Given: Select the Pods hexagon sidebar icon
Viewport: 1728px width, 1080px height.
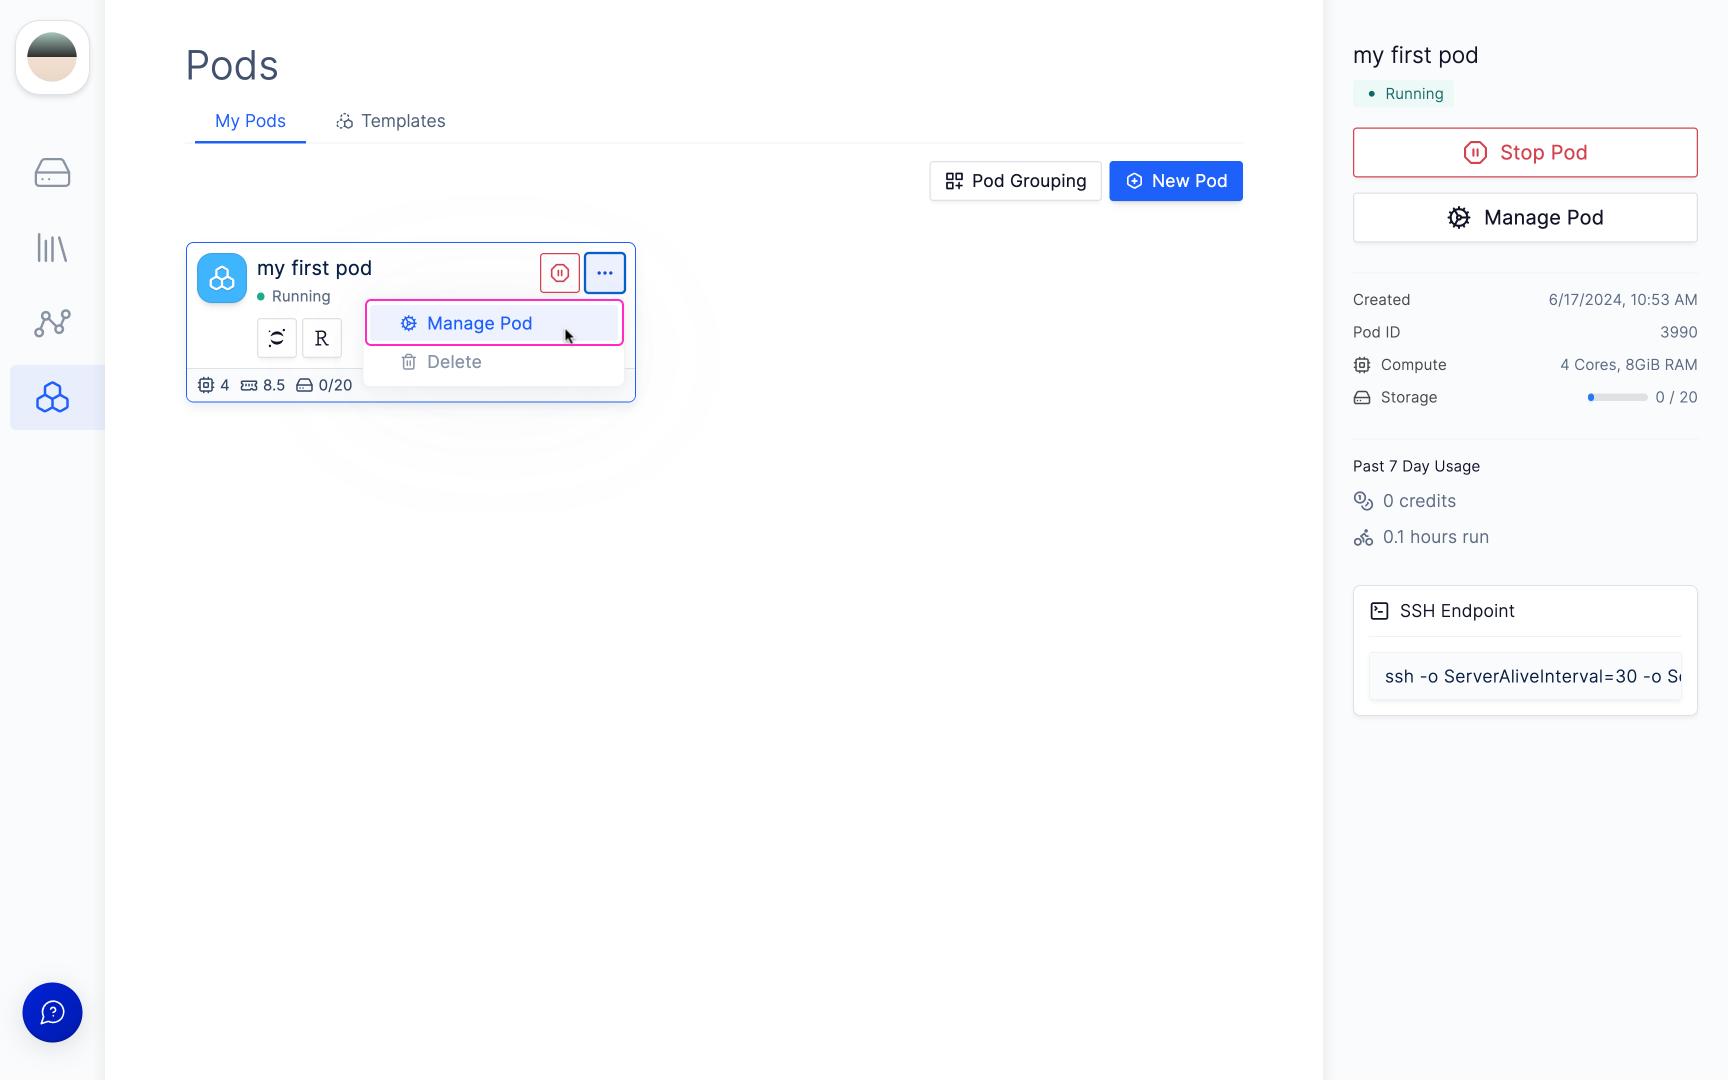Looking at the screenshot, I should tap(52, 397).
